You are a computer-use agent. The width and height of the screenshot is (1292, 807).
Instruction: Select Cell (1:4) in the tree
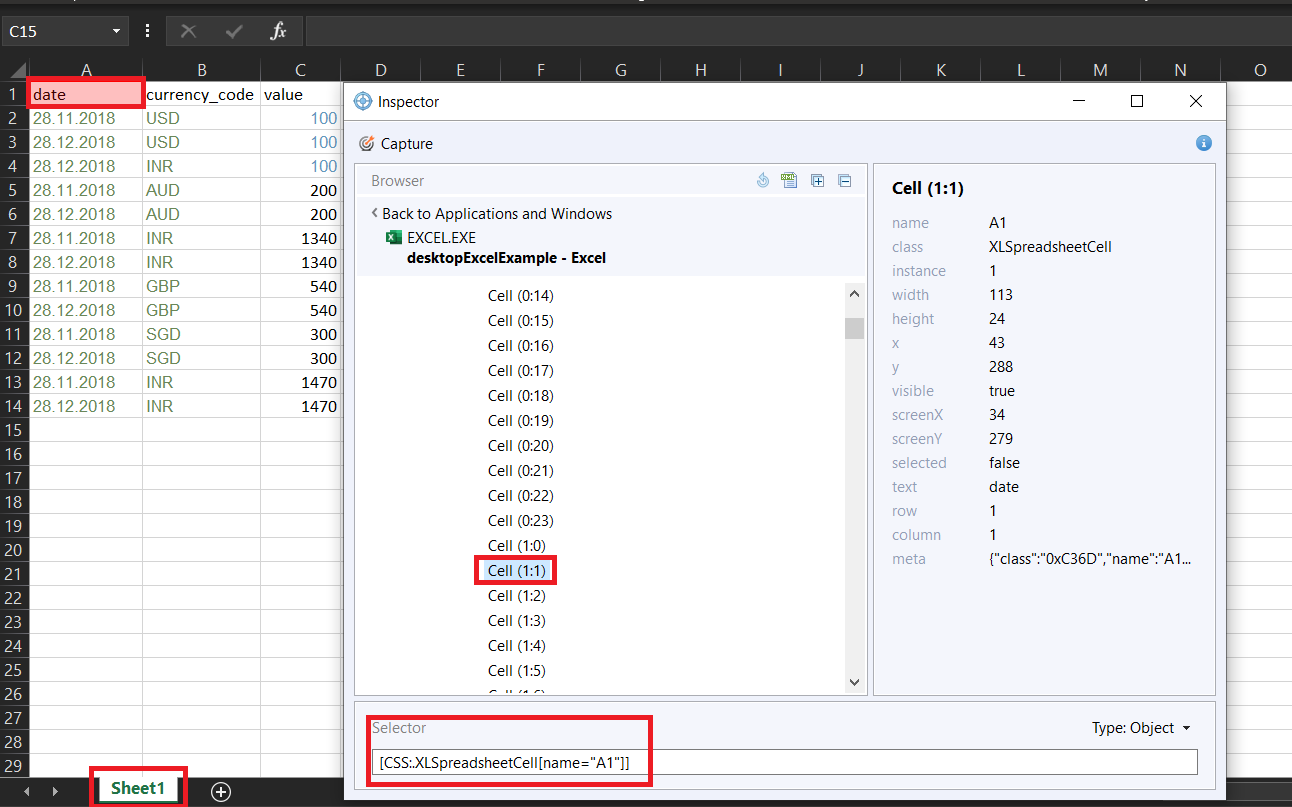[516, 646]
